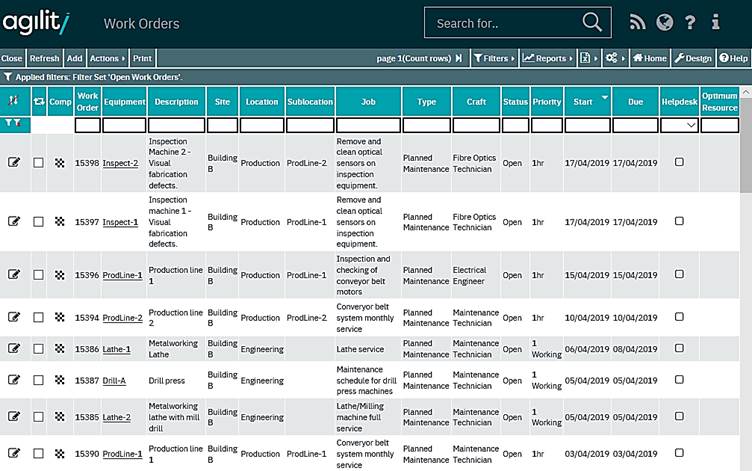Open the Actions menu
This screenshot has width=752, height=471.
[x=108, y=59]
